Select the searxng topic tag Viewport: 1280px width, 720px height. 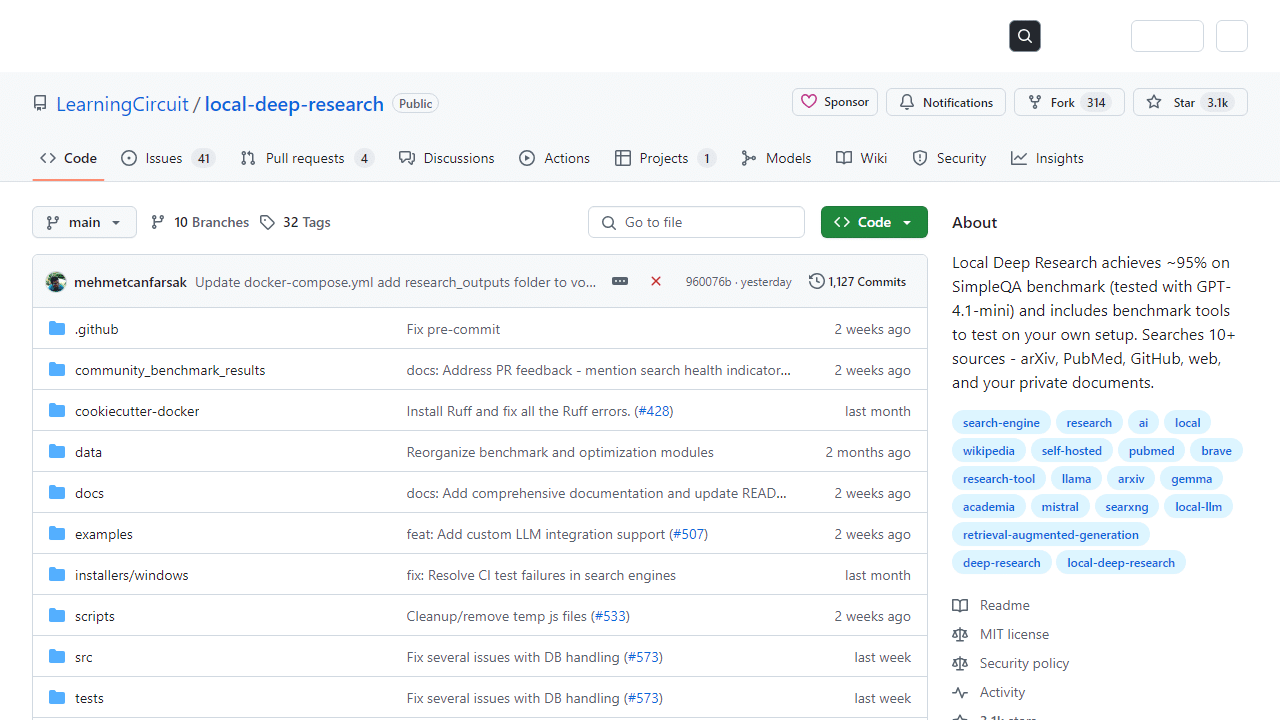(1127, 507)
